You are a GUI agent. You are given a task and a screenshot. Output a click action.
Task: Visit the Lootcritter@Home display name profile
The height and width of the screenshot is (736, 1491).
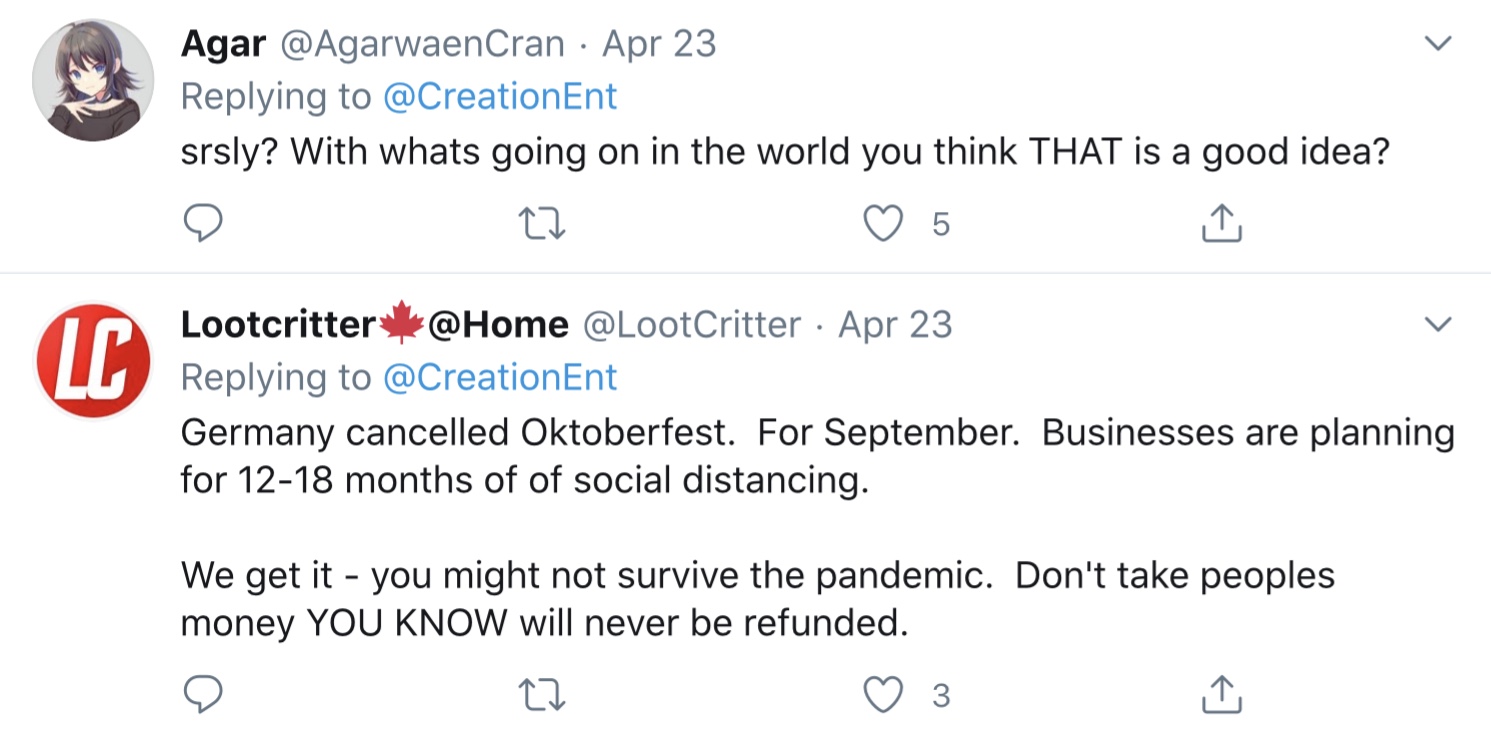pyautogui.click(x=374, y=325)
